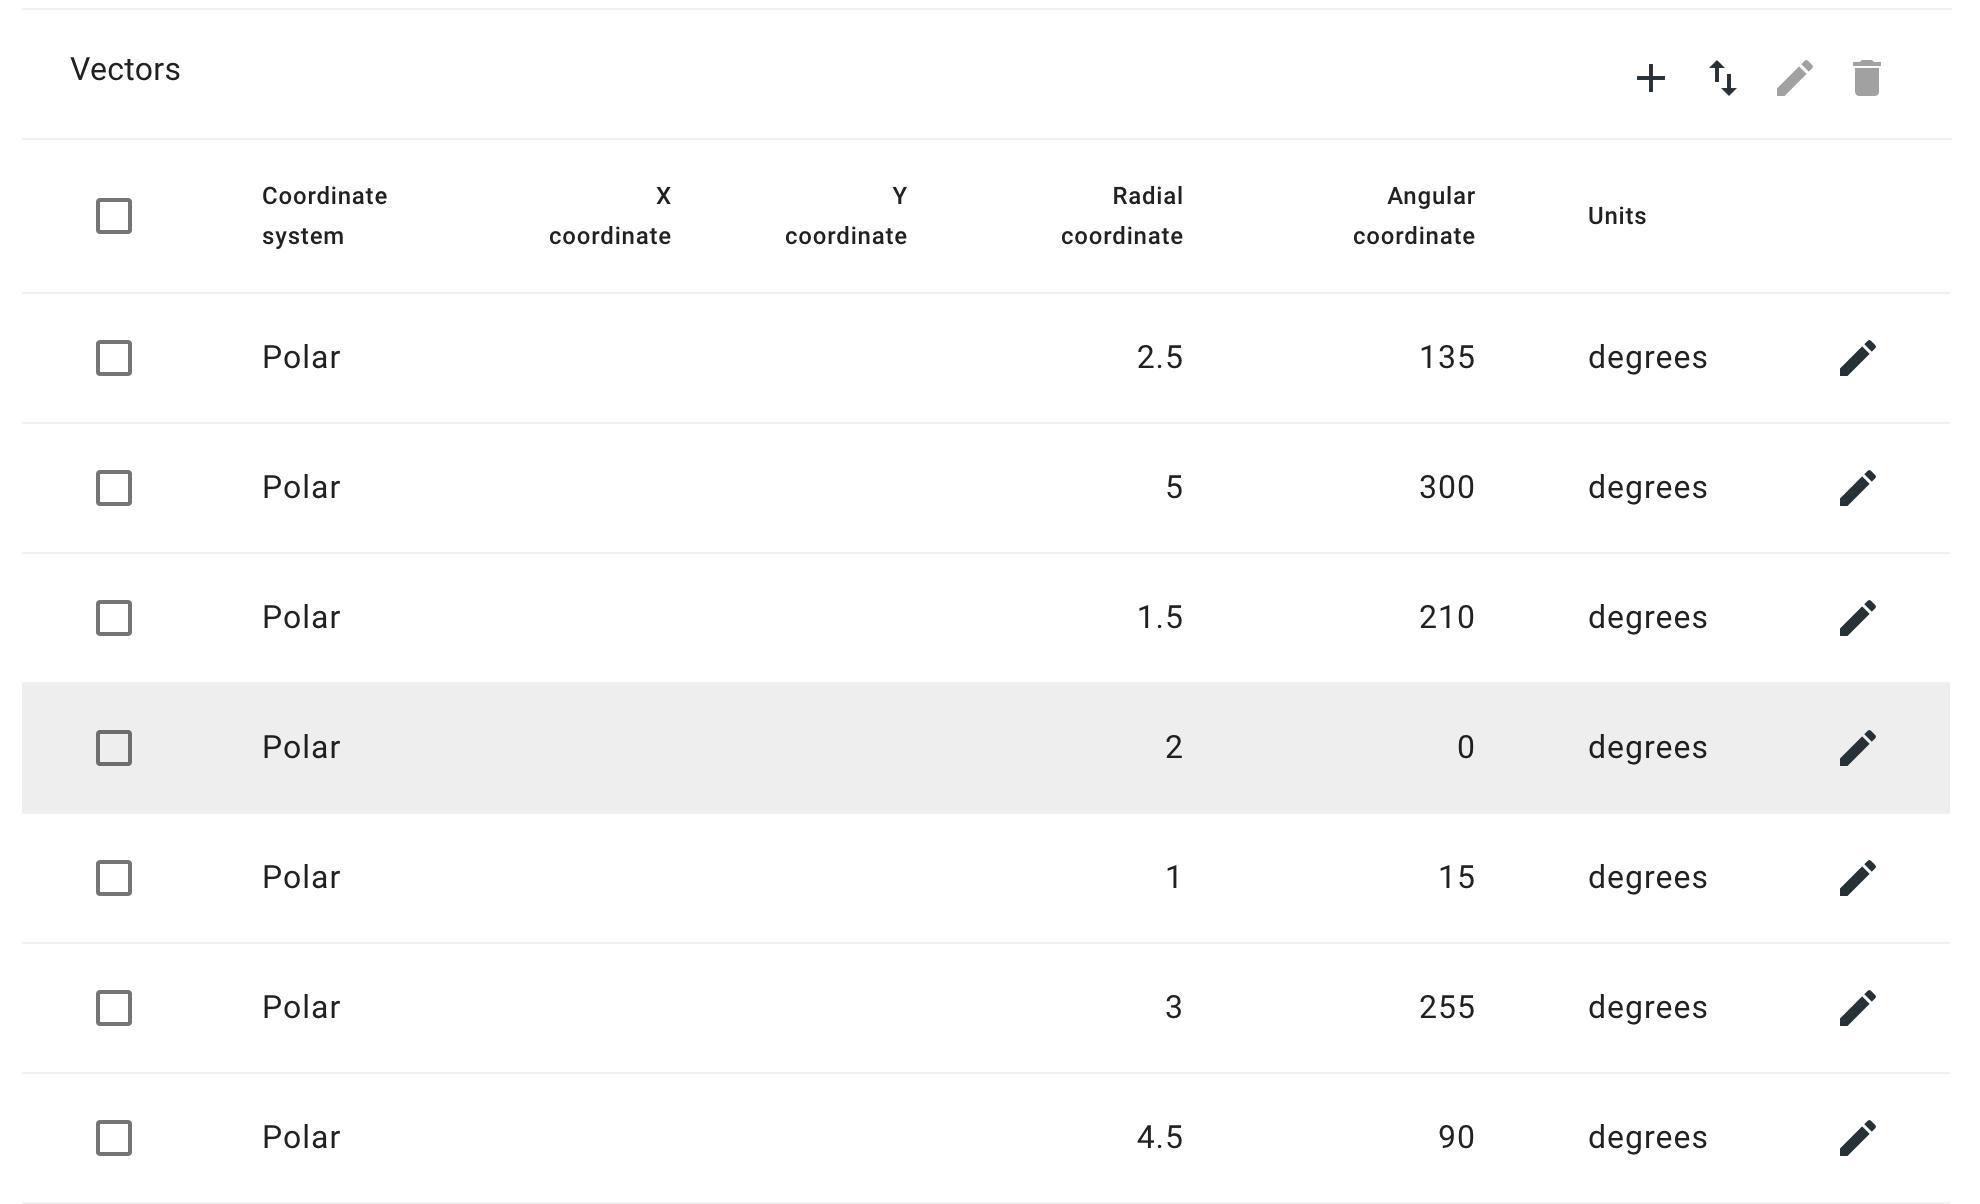Viewport: 1980px width, 1204px height.
Task: Edit the vector with angle 255
Action: tap(1857, 1008)
